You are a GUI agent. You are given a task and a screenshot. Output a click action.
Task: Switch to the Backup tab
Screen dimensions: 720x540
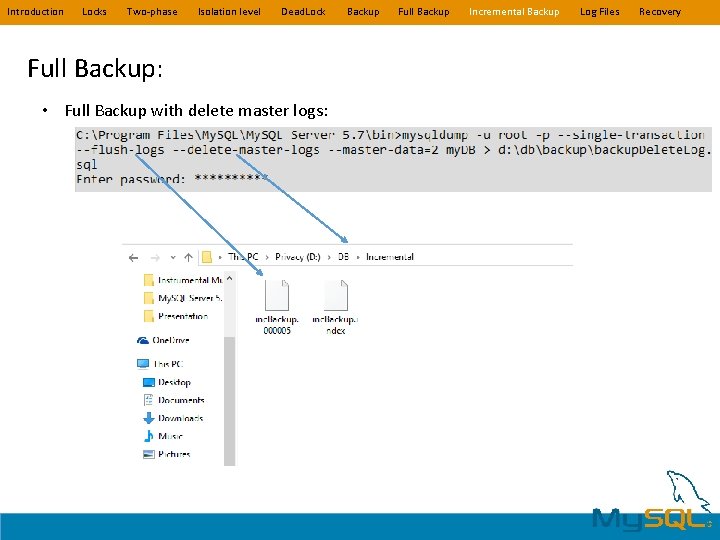[x=363, y=12]
